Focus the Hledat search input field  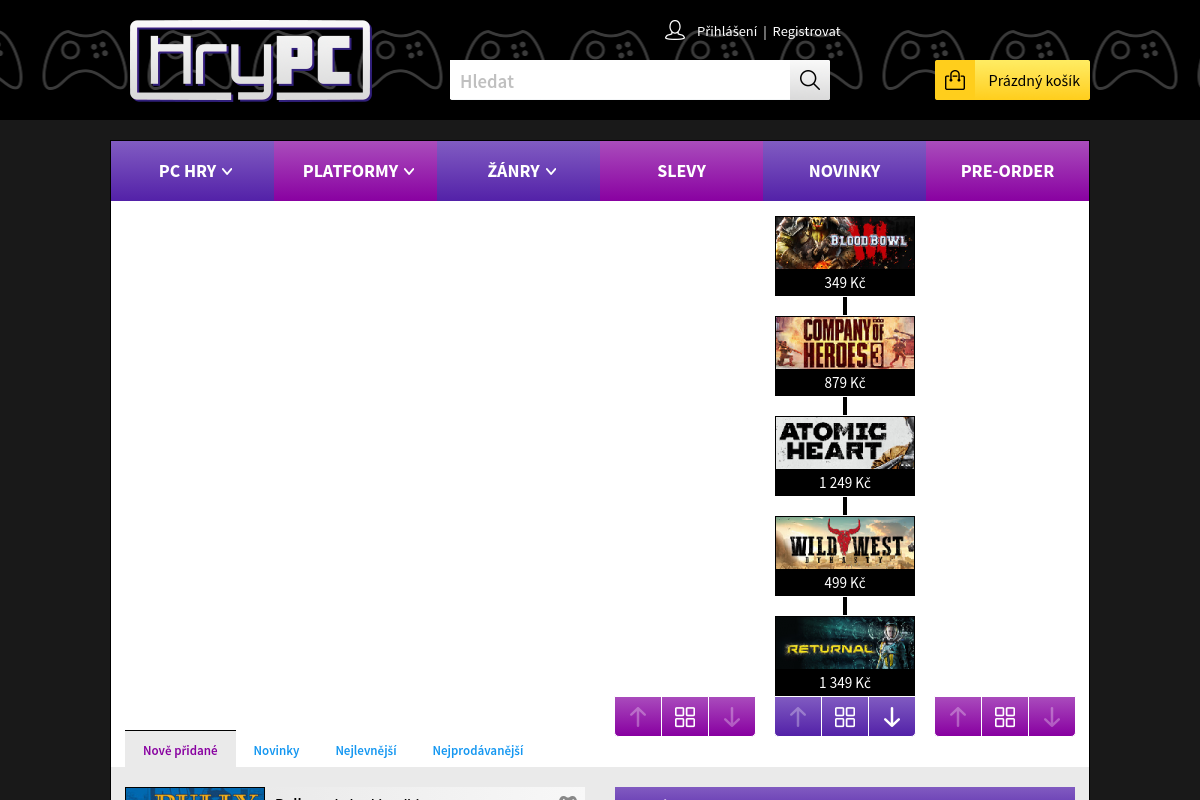[620, 81]
